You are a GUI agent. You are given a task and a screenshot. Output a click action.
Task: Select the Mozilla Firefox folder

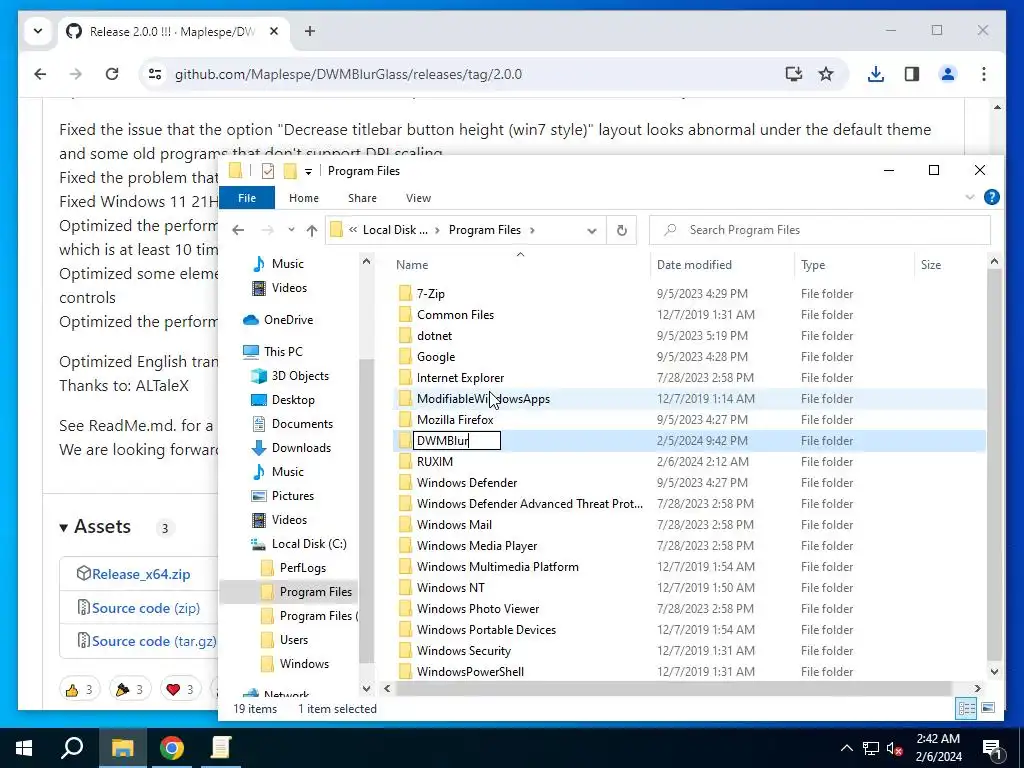click(455, 420)
